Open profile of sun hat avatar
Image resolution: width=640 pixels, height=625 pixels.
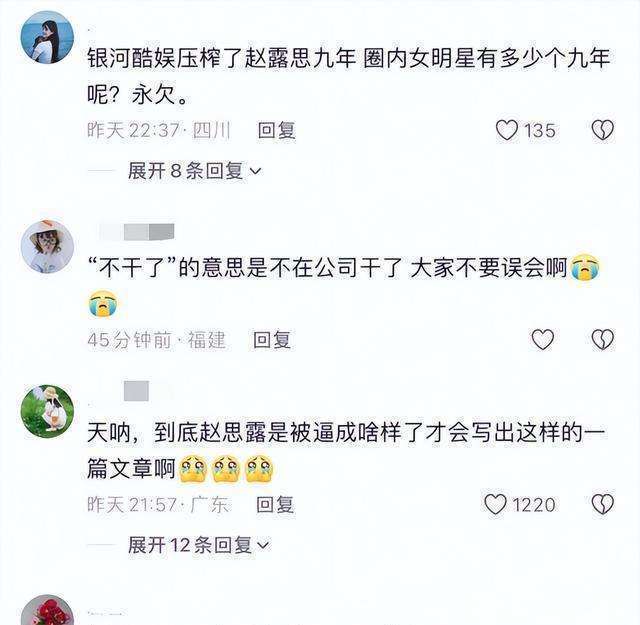click(x=47, y=246)
